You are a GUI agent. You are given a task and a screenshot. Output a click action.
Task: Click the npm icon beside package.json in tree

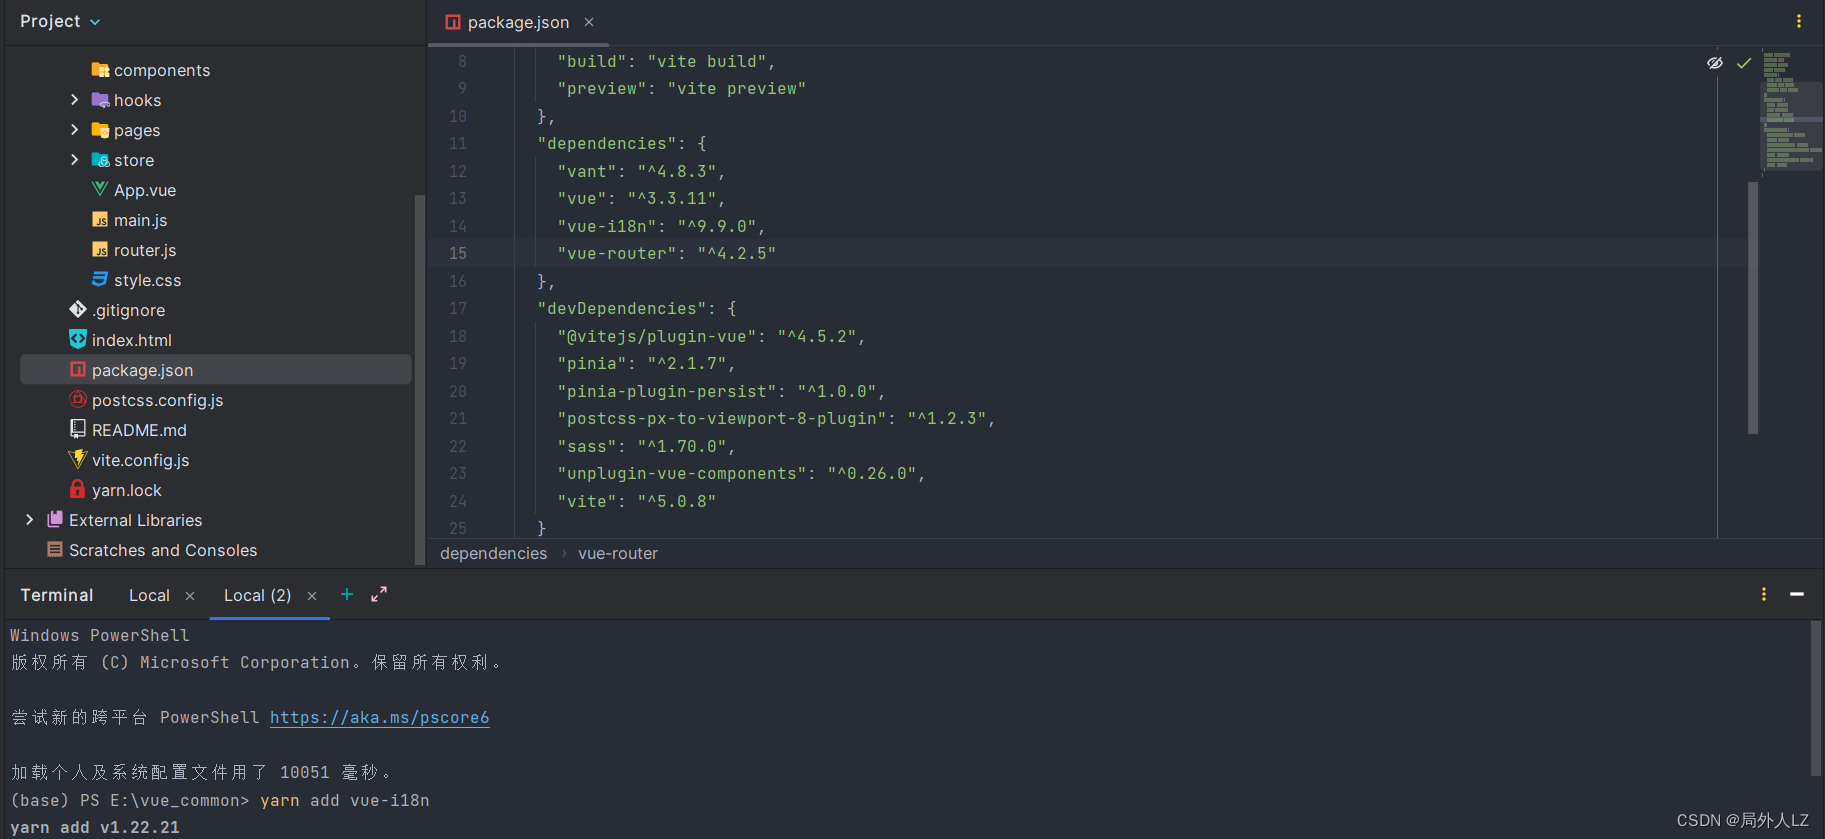tap(78, 369)
